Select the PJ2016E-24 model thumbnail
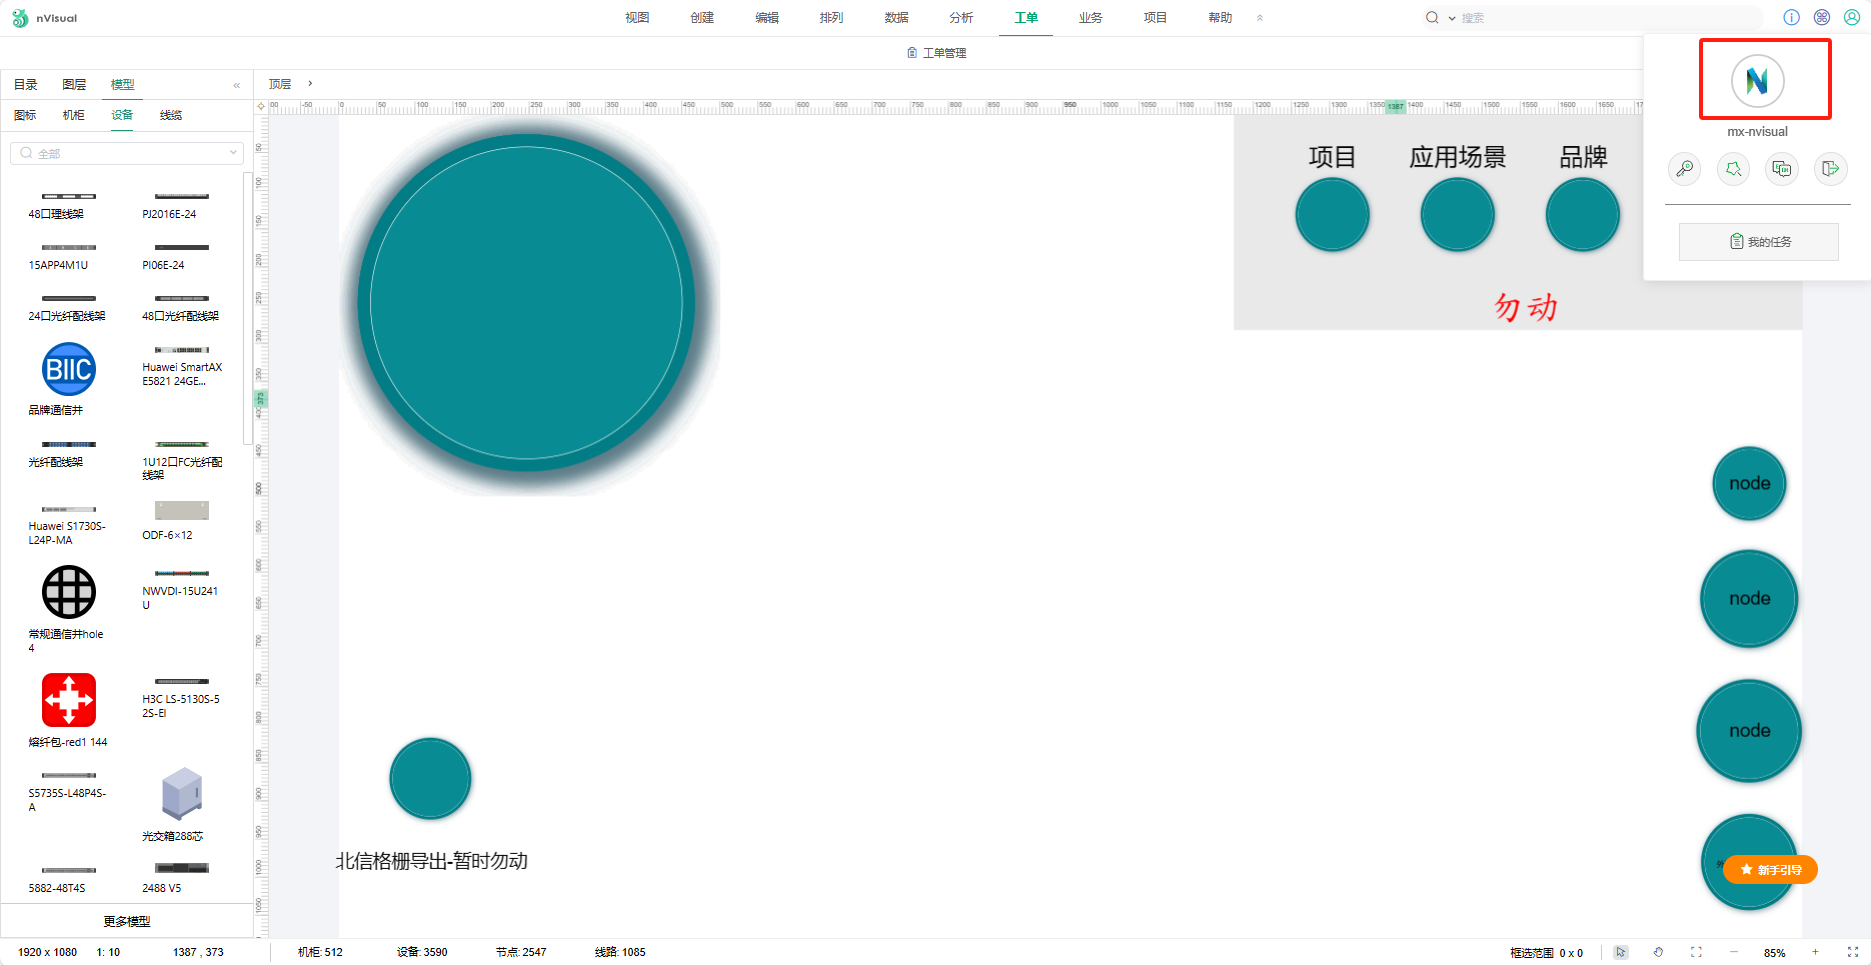This screenshot has width=1871, height=965. tap(182, 196)
